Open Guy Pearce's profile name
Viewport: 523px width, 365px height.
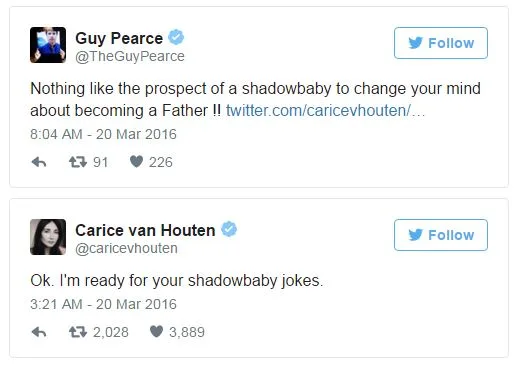click(x=119, y=38)
